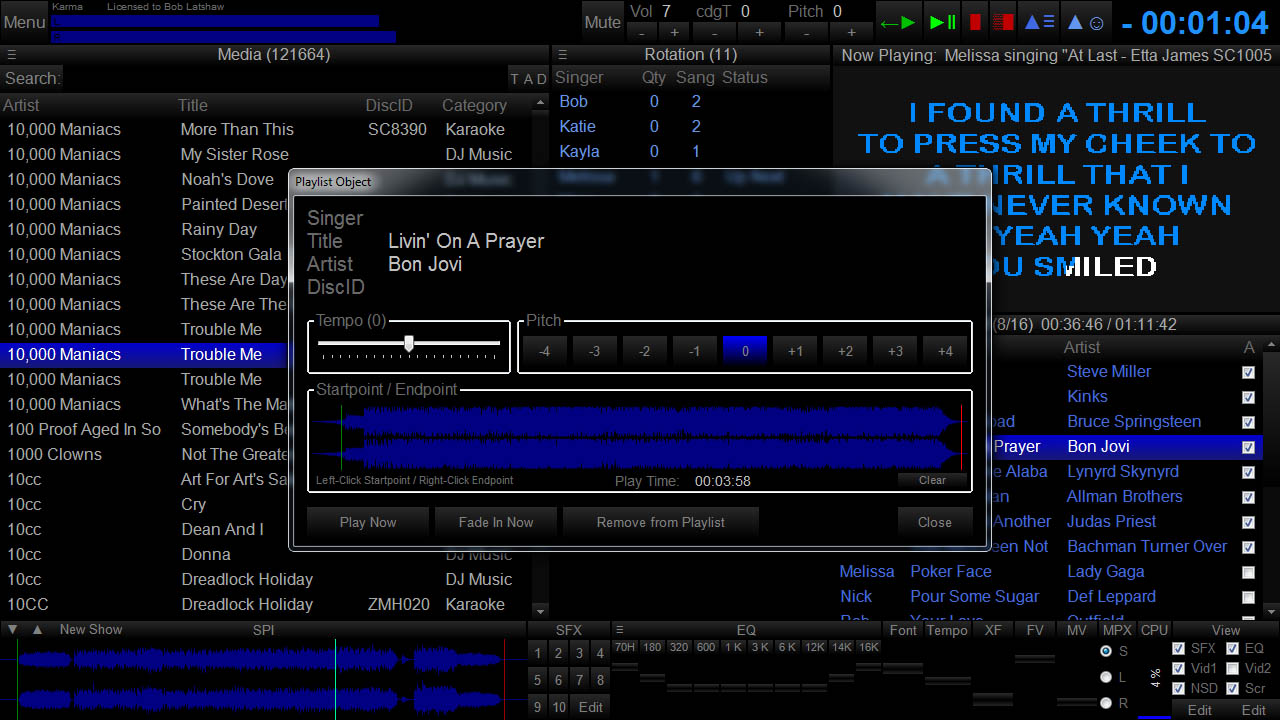Viewport: 1280px width, 720px height.
Task: Open the Media panel hamburger menu
Action: 11,55
